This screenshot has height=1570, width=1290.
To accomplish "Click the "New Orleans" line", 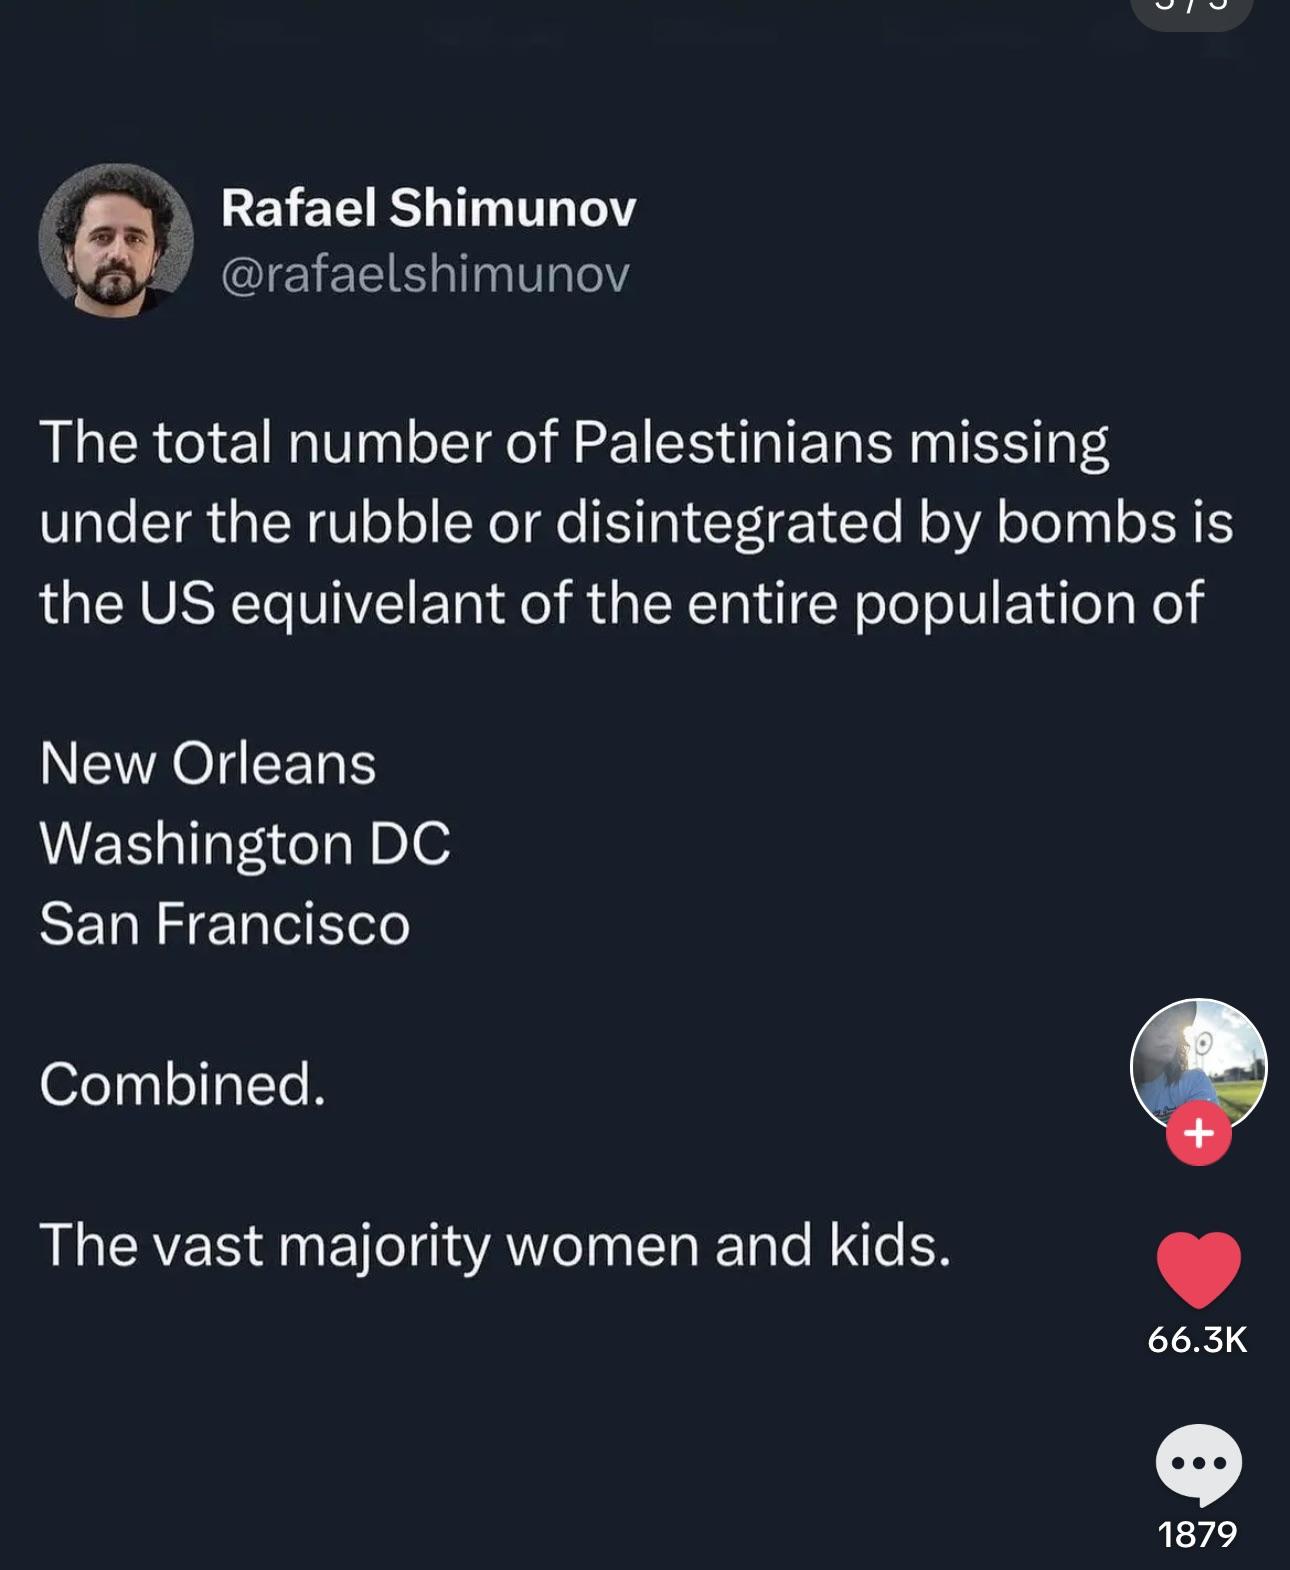I will coord(208,764).
